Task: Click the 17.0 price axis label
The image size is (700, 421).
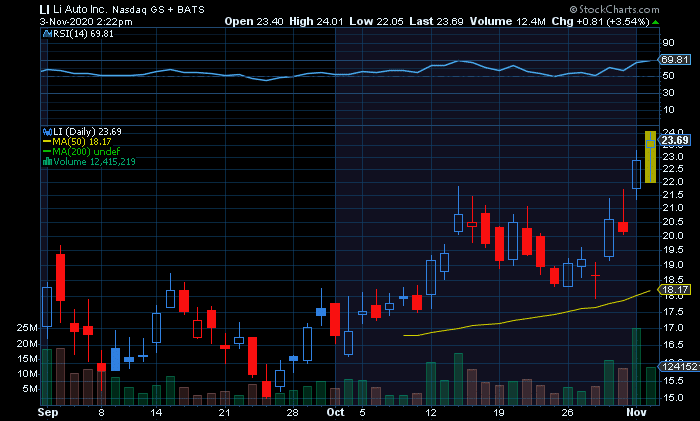Action: 673,328
